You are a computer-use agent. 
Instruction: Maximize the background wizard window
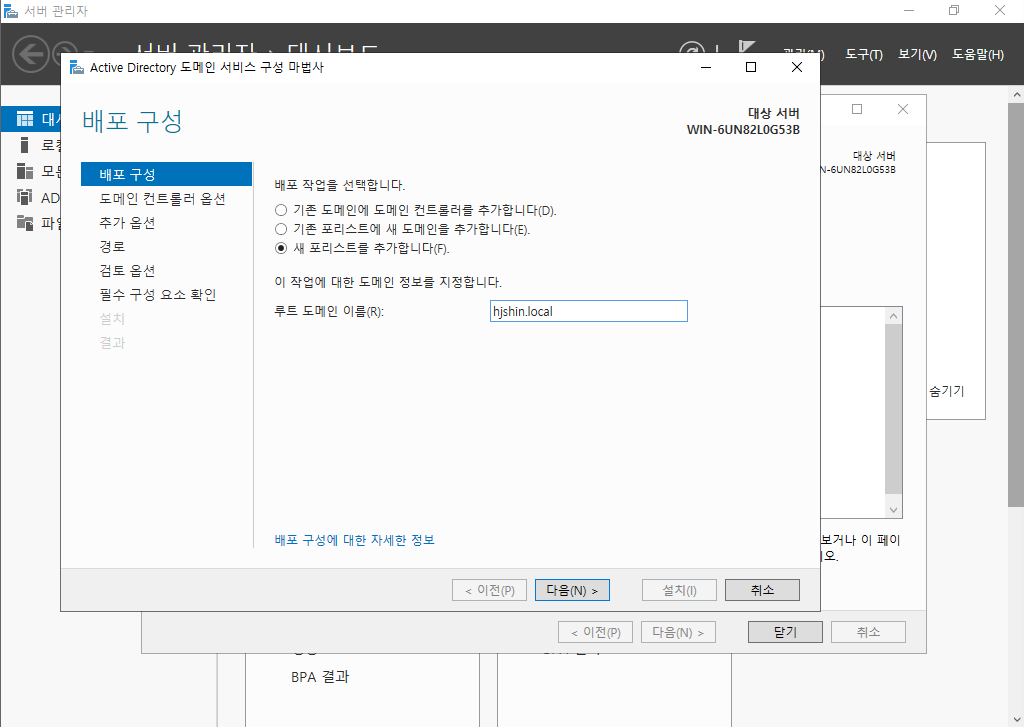(857, 109)
